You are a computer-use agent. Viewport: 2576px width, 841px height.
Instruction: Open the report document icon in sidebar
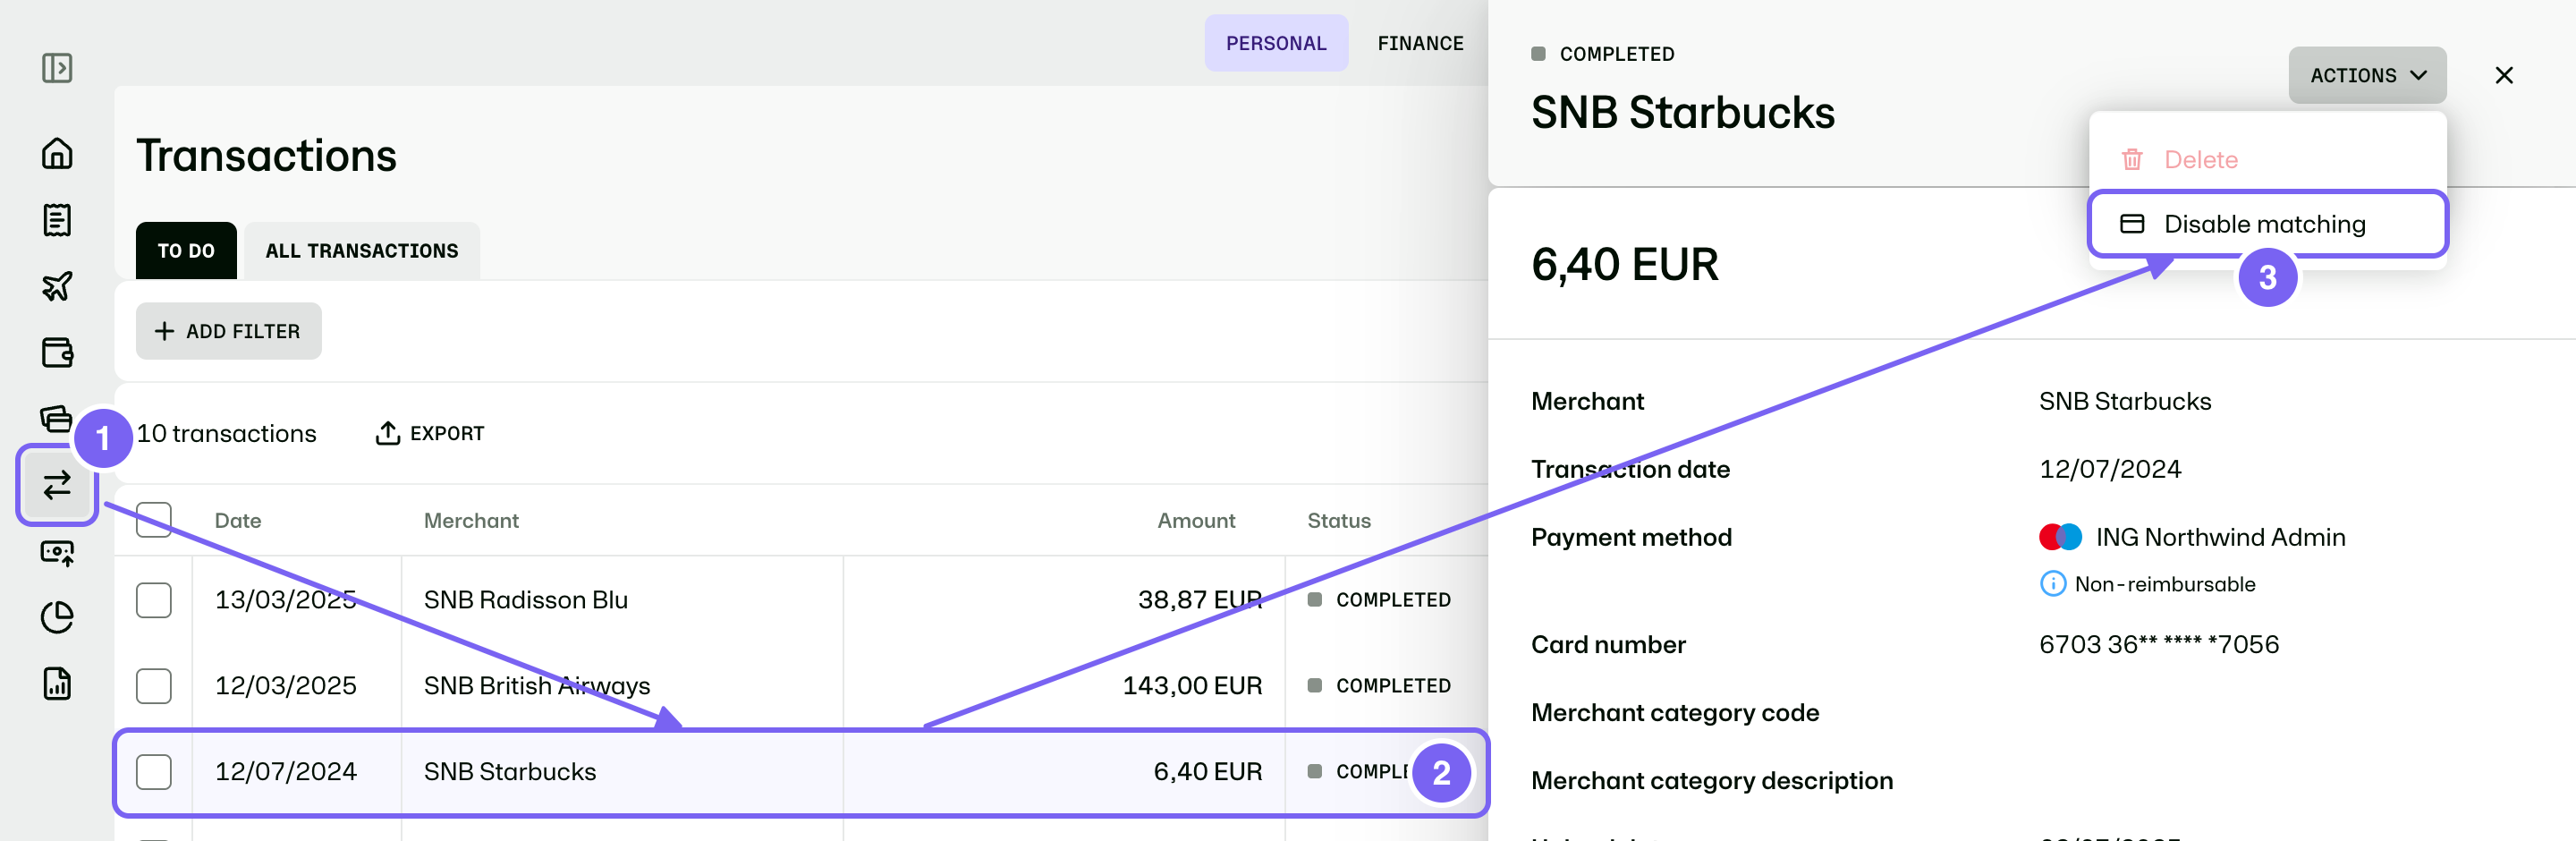tap(57, 684)
